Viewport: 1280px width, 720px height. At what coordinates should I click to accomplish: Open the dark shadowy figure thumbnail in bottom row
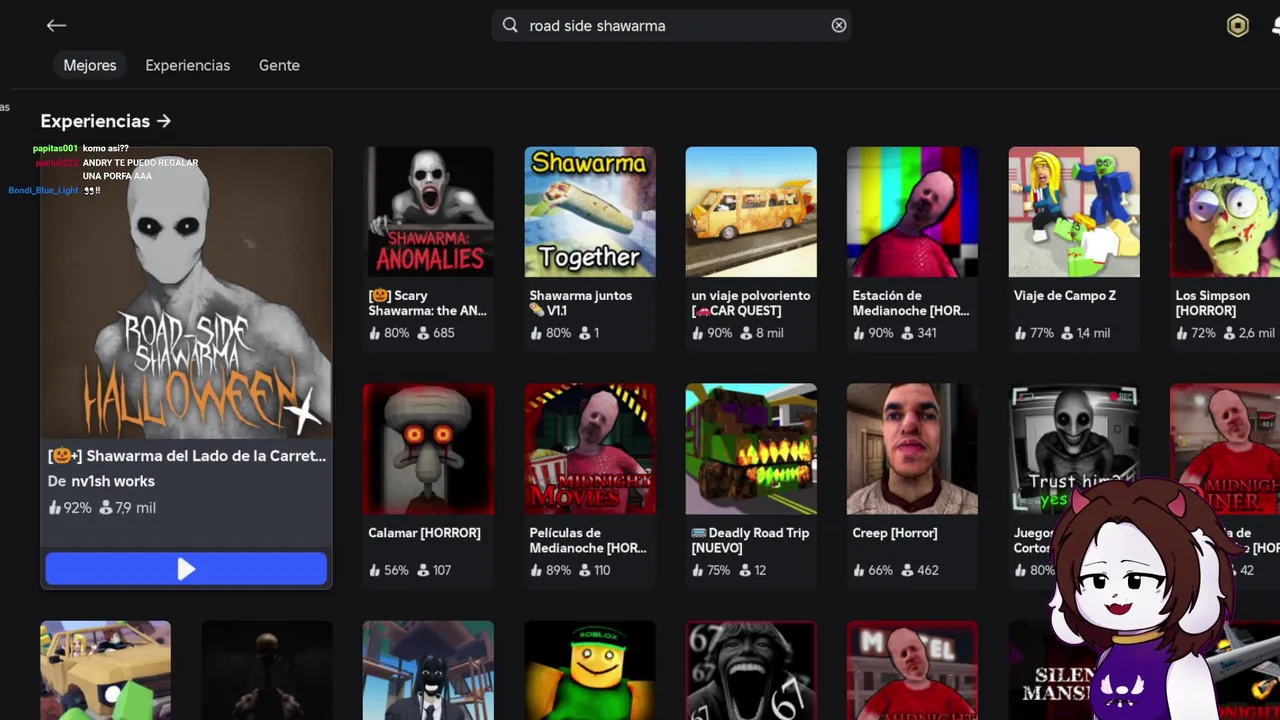click(267, 670)
